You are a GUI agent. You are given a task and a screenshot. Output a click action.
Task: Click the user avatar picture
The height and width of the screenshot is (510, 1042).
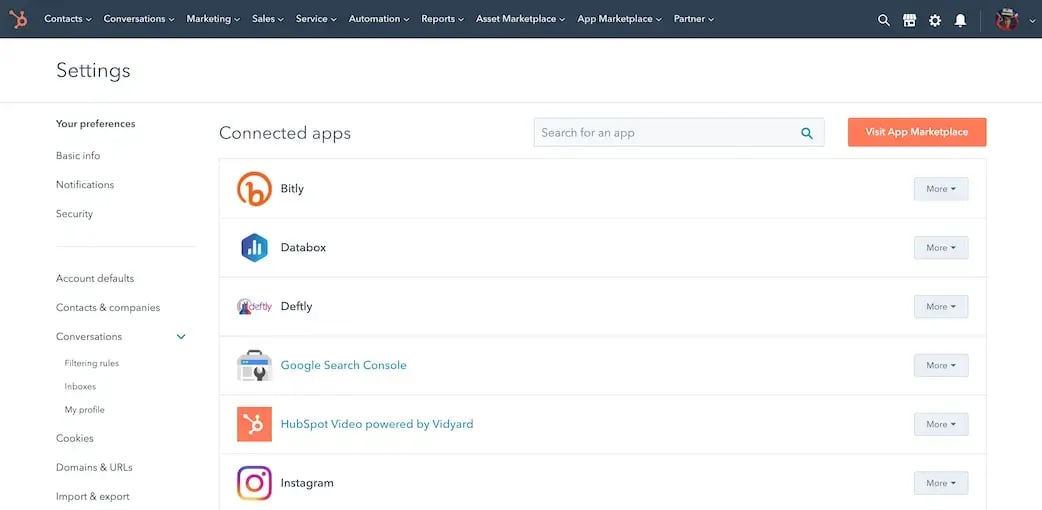(x=1007, y=19)
